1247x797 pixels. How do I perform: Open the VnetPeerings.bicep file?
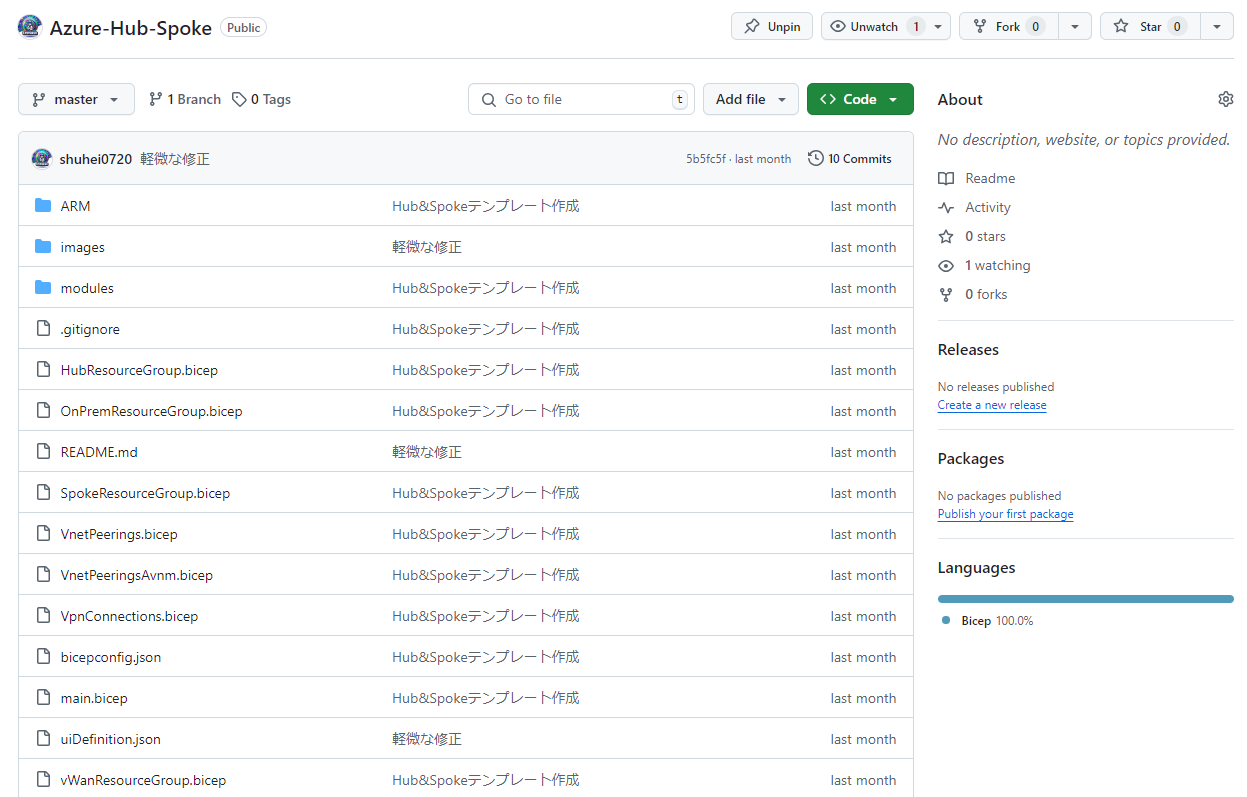(x=119, y=534)
